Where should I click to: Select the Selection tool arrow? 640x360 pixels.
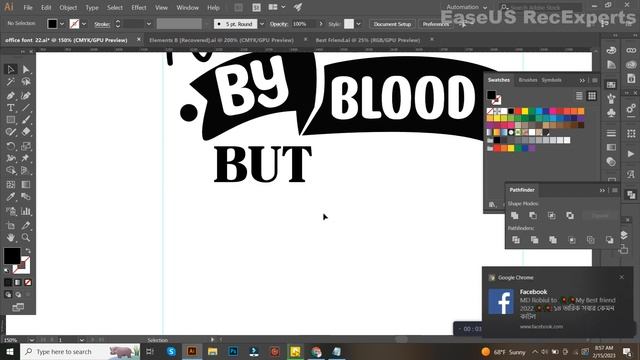click(x=11, y=69)
